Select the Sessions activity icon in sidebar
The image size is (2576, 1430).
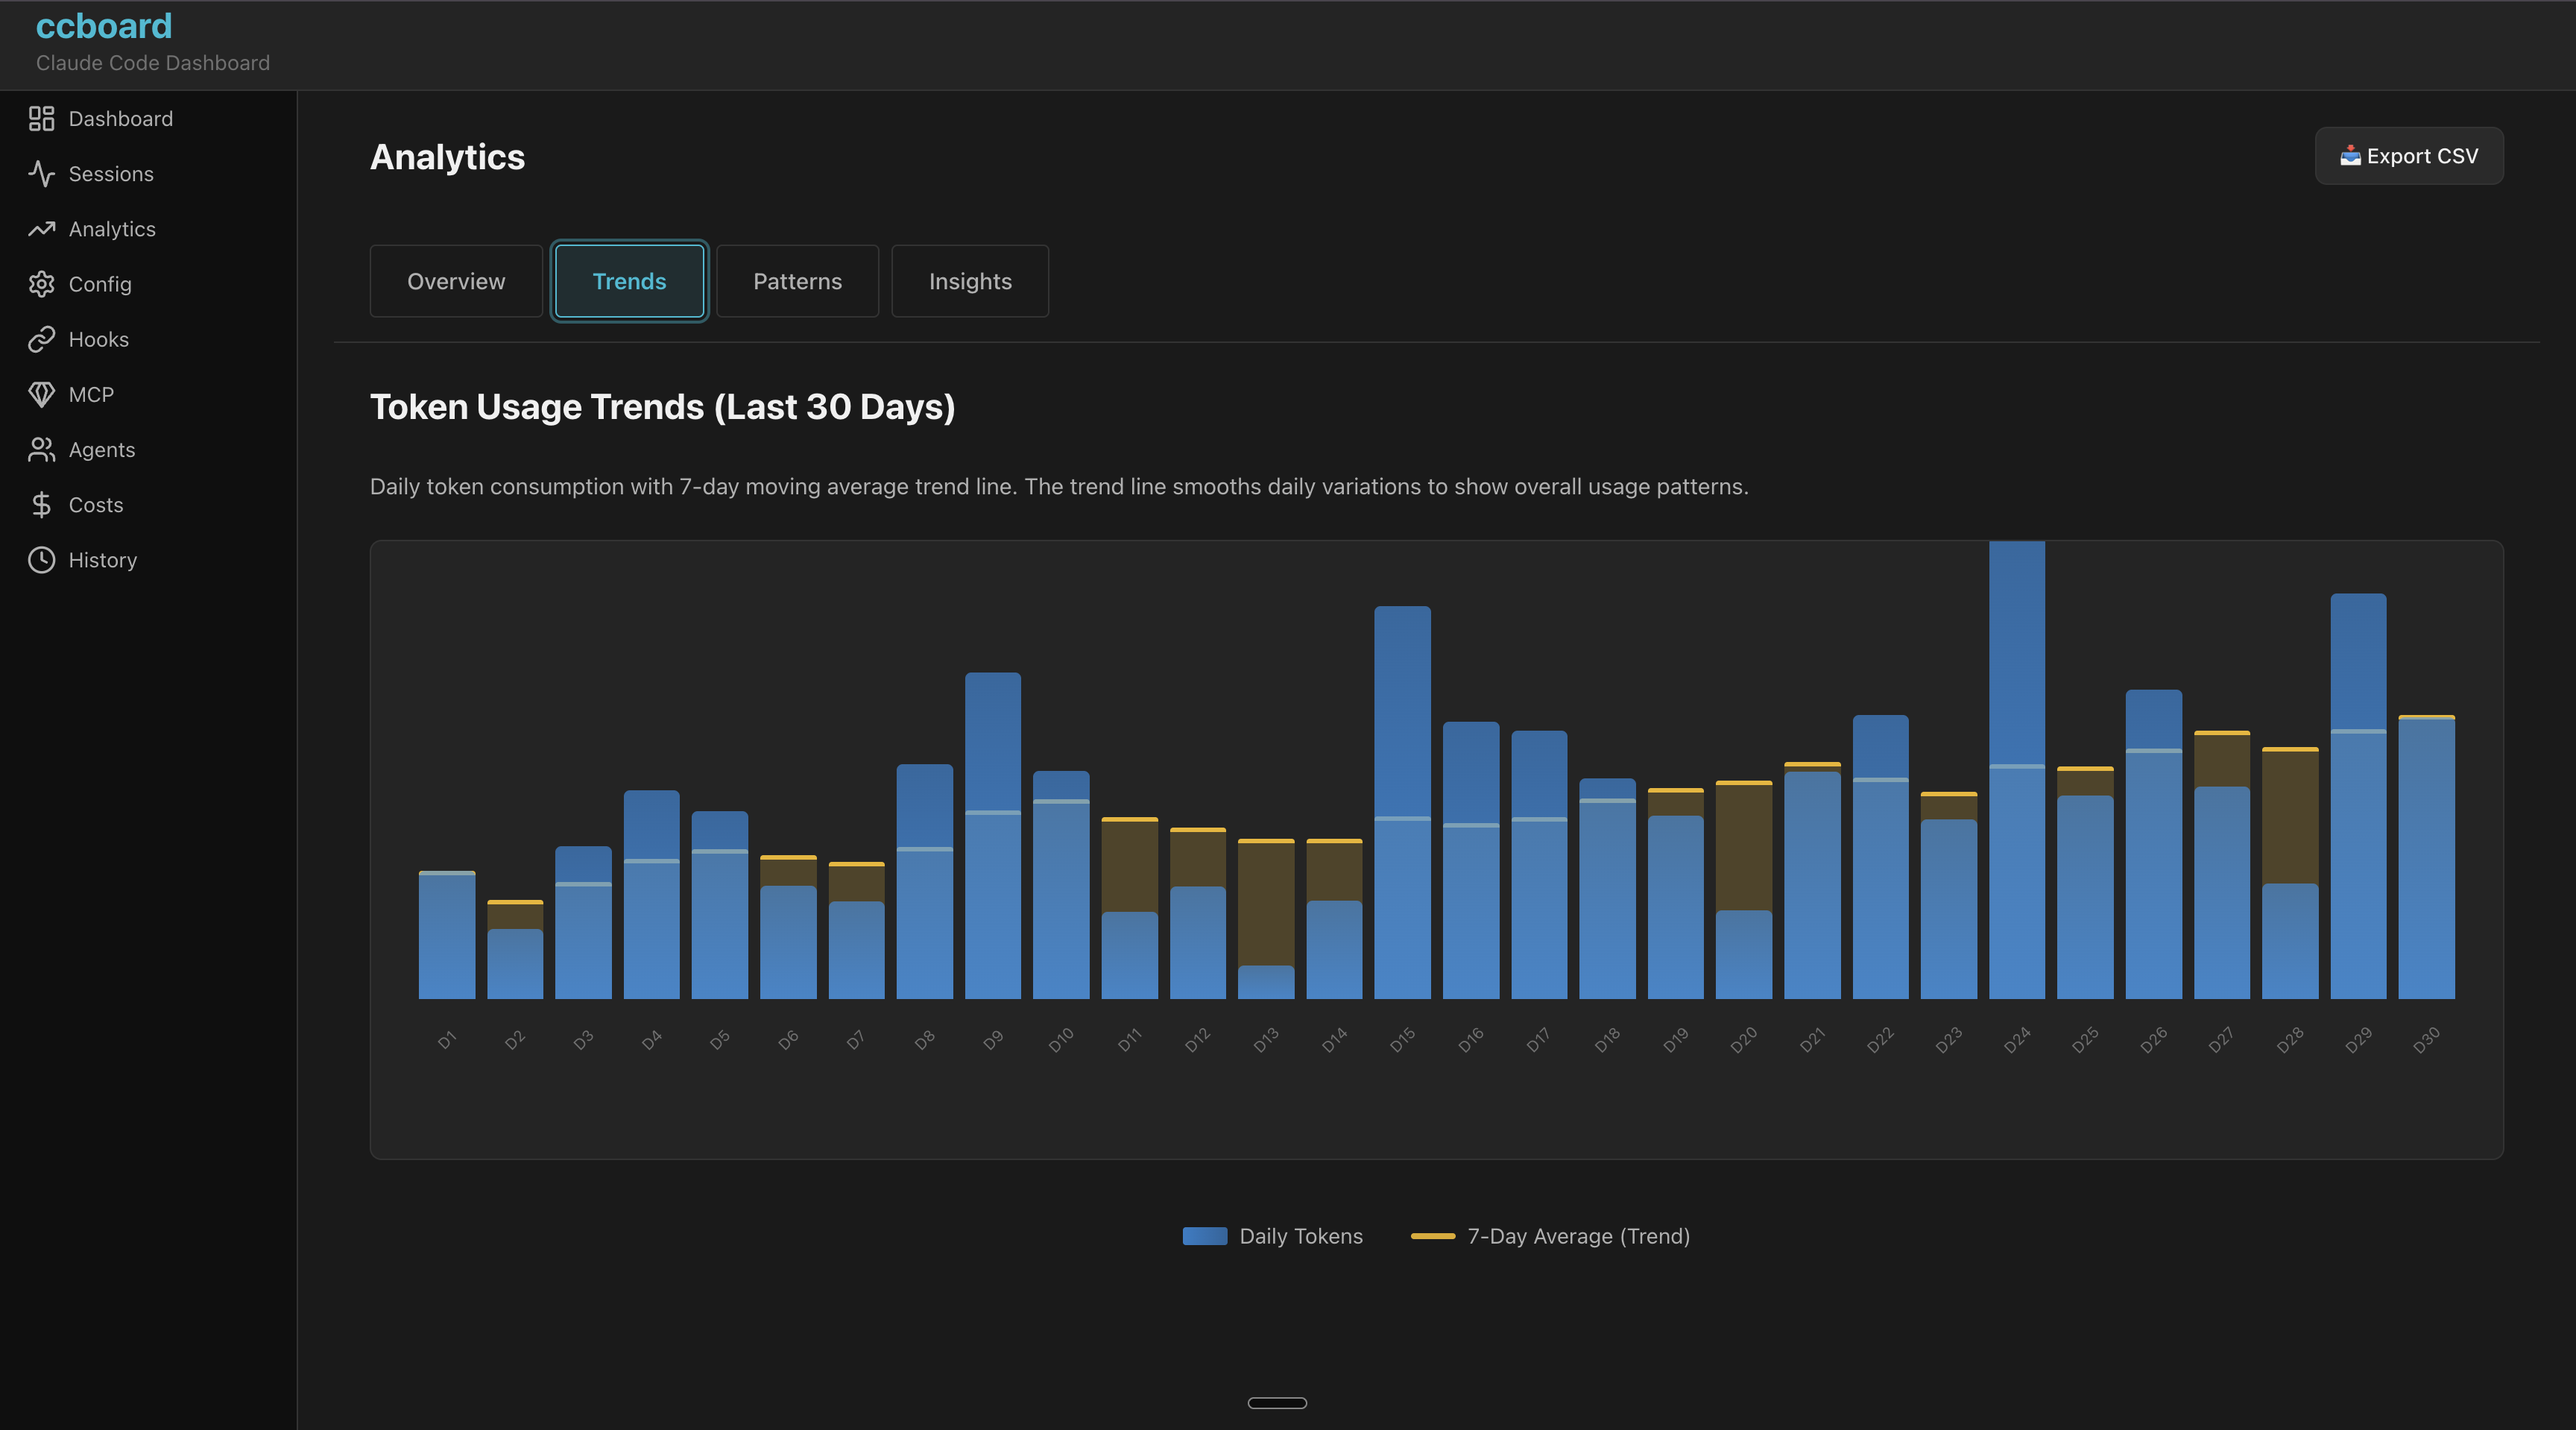point(41,173)
